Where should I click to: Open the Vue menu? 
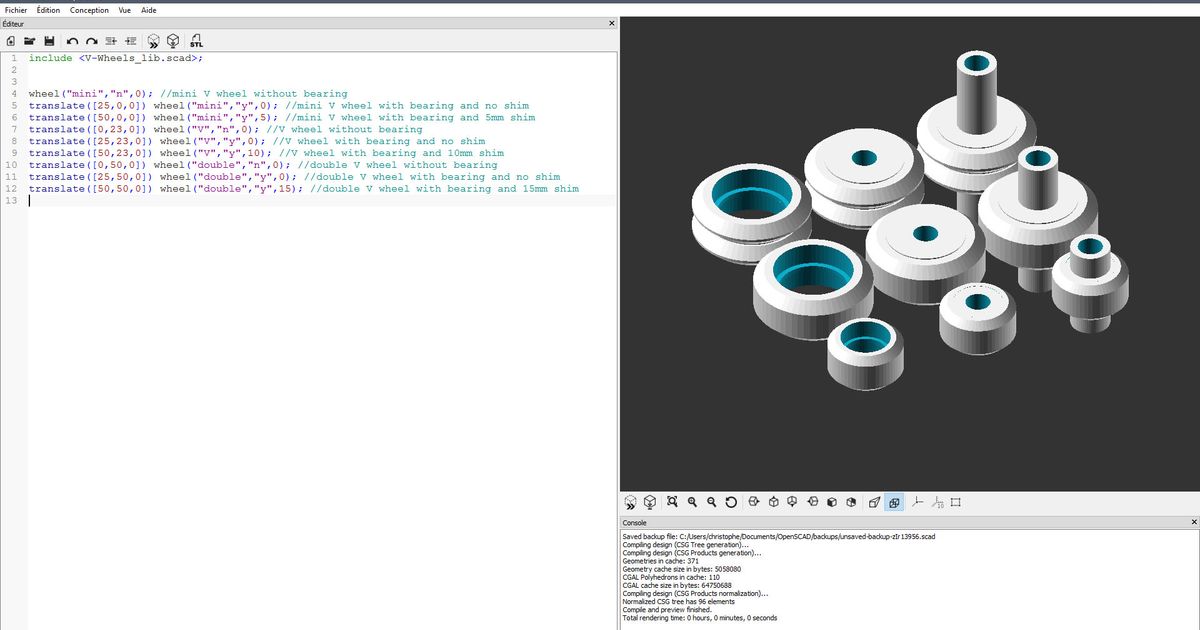[x=124, y=10]
